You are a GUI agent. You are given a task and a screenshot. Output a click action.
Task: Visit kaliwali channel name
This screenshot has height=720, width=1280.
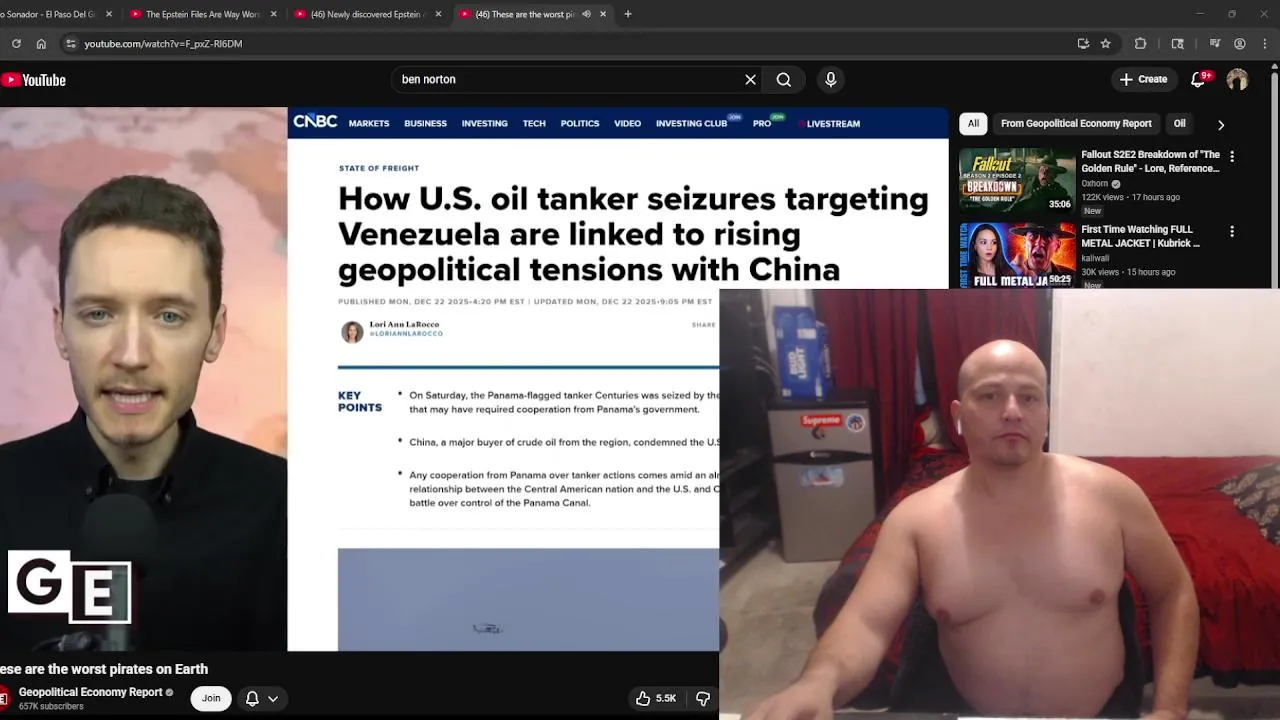tap(1095, 259)
